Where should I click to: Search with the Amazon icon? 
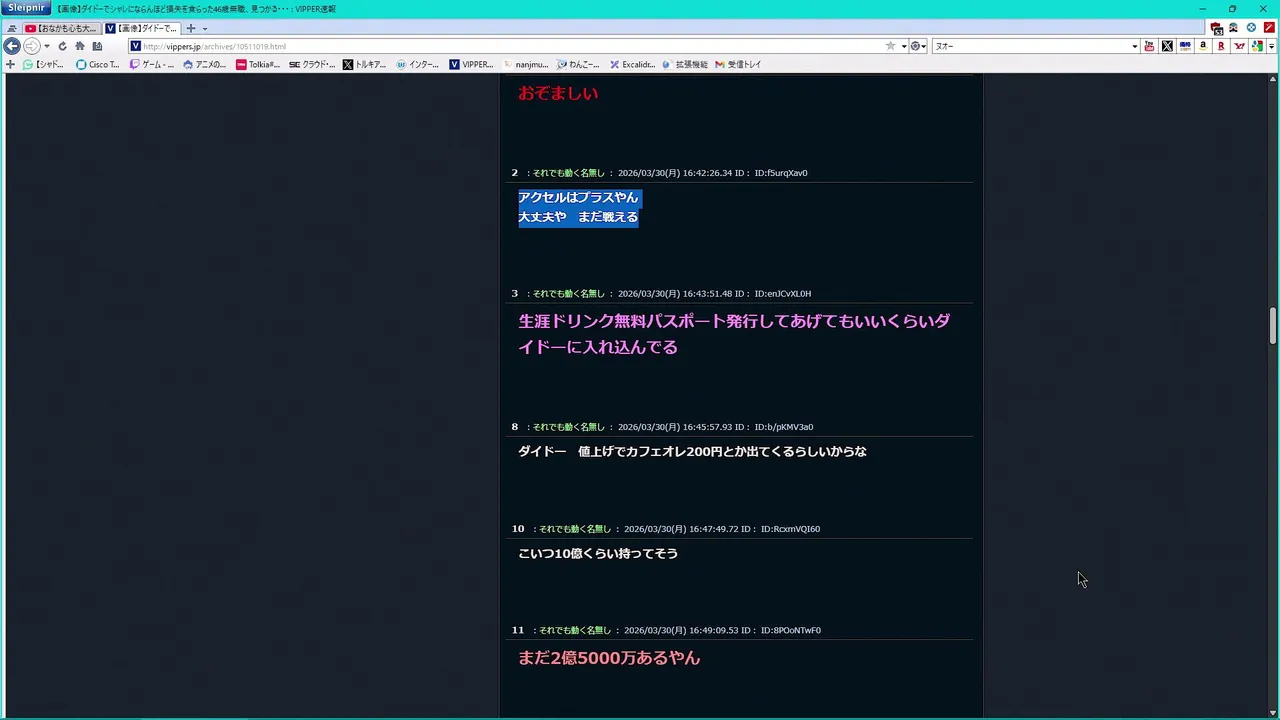tap(1203, 46)
